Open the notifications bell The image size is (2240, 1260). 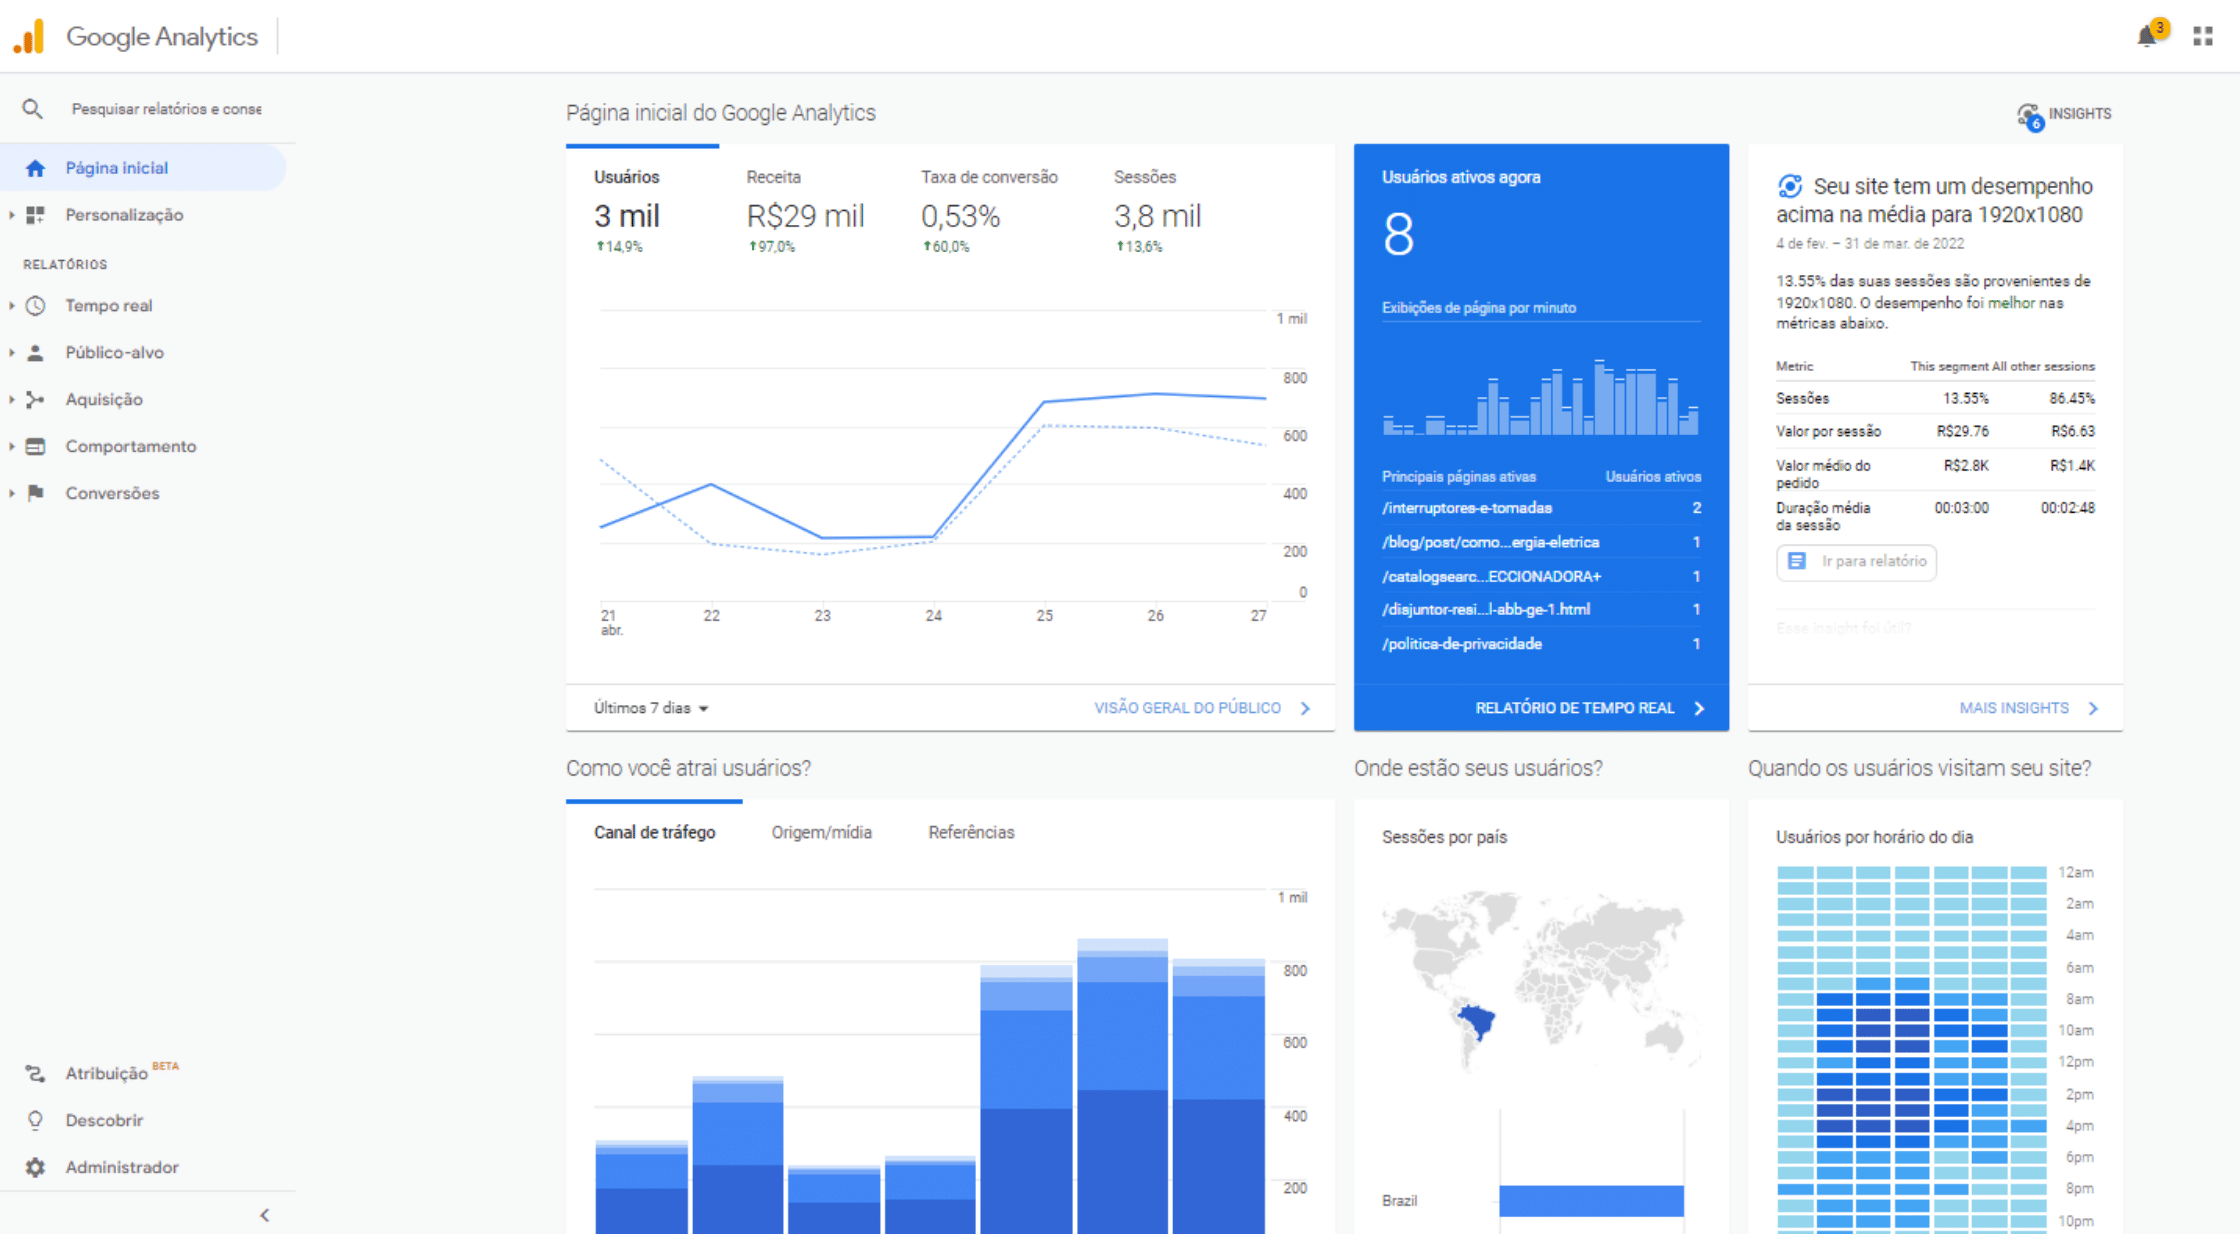2146,36
